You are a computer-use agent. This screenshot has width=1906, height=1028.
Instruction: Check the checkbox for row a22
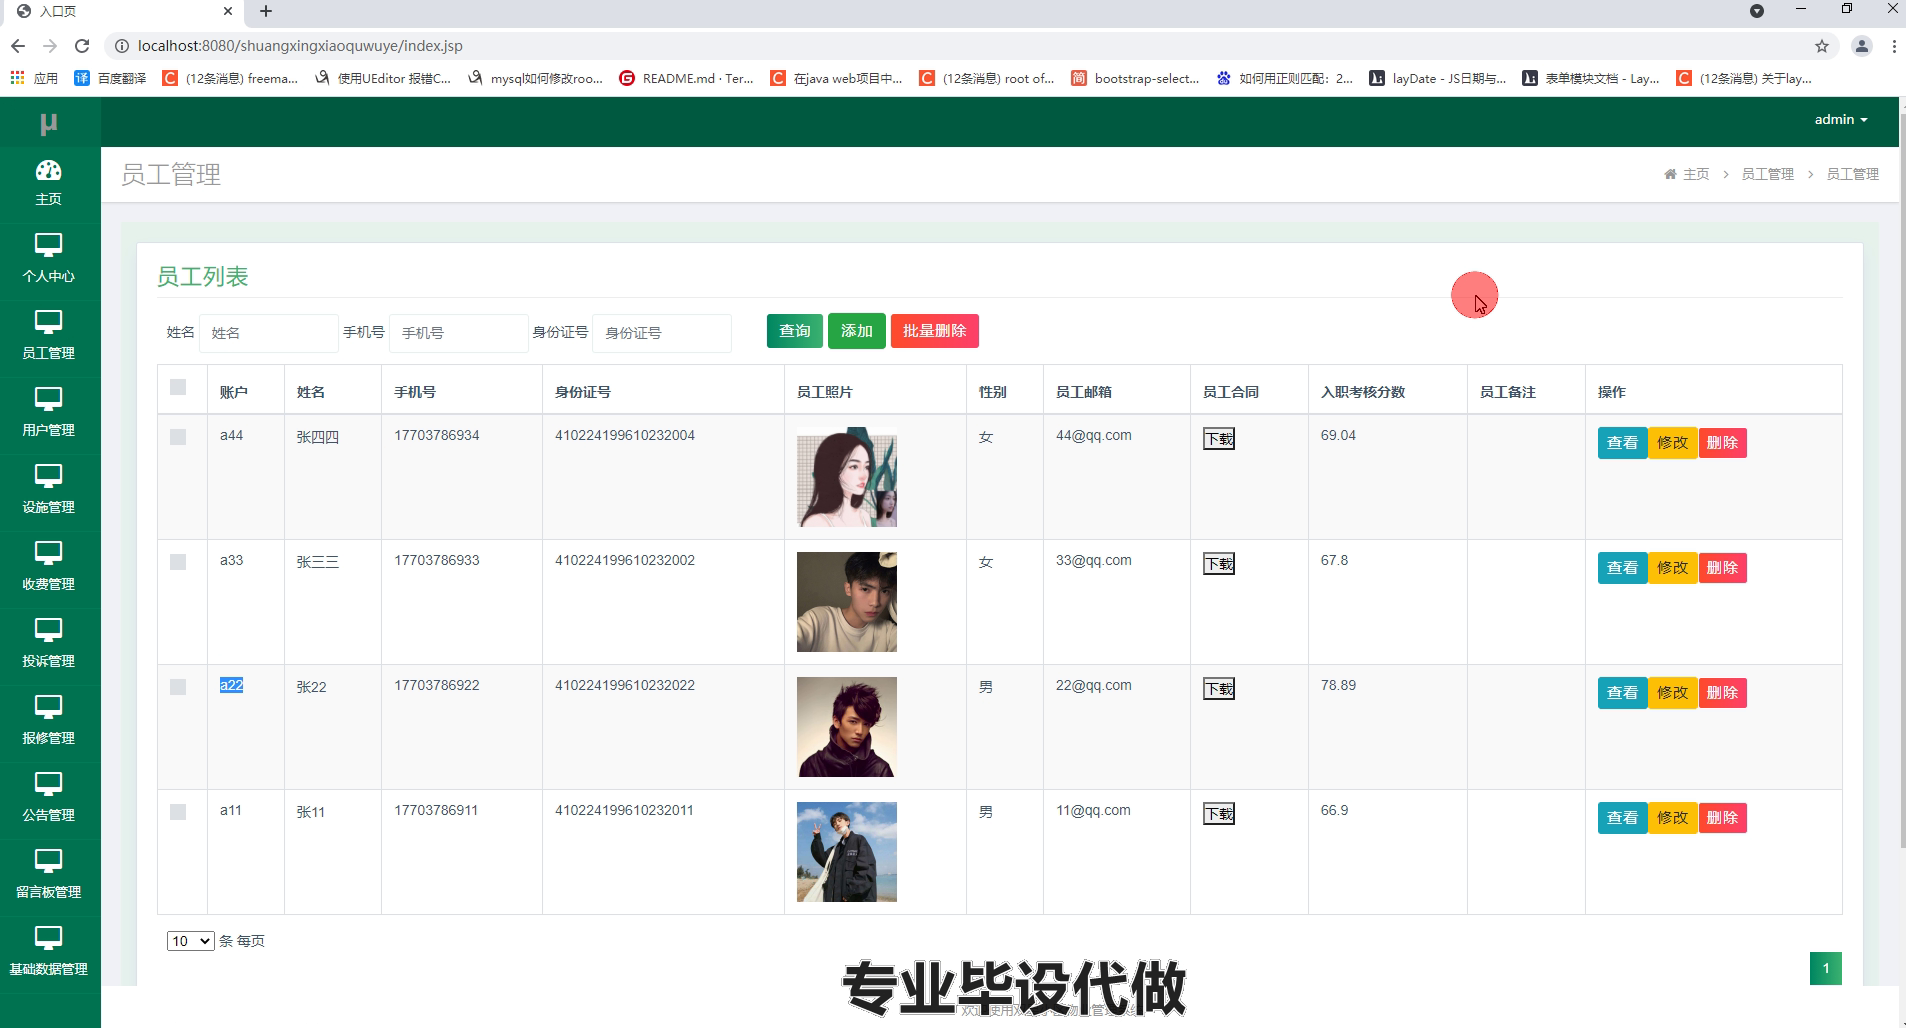[178, 687]
